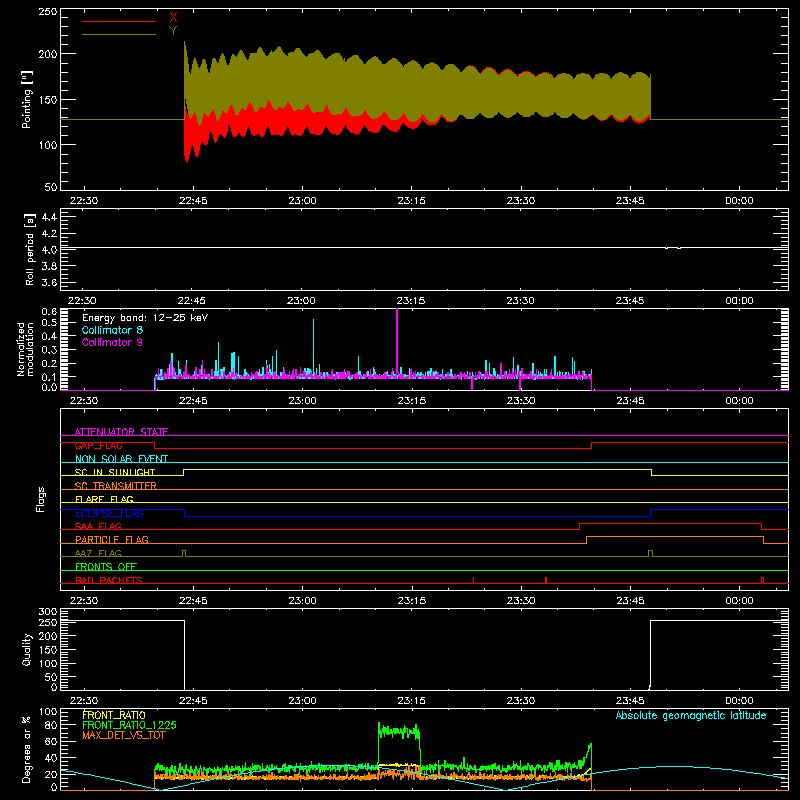Select the BAD_PACKETS flag label
Viewport: 800px width, 800px height.
(109, 580)
